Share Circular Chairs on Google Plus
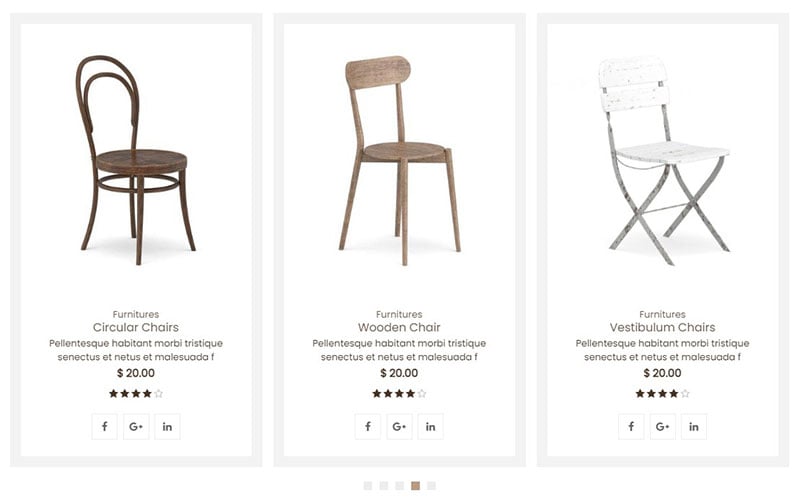 136,427
